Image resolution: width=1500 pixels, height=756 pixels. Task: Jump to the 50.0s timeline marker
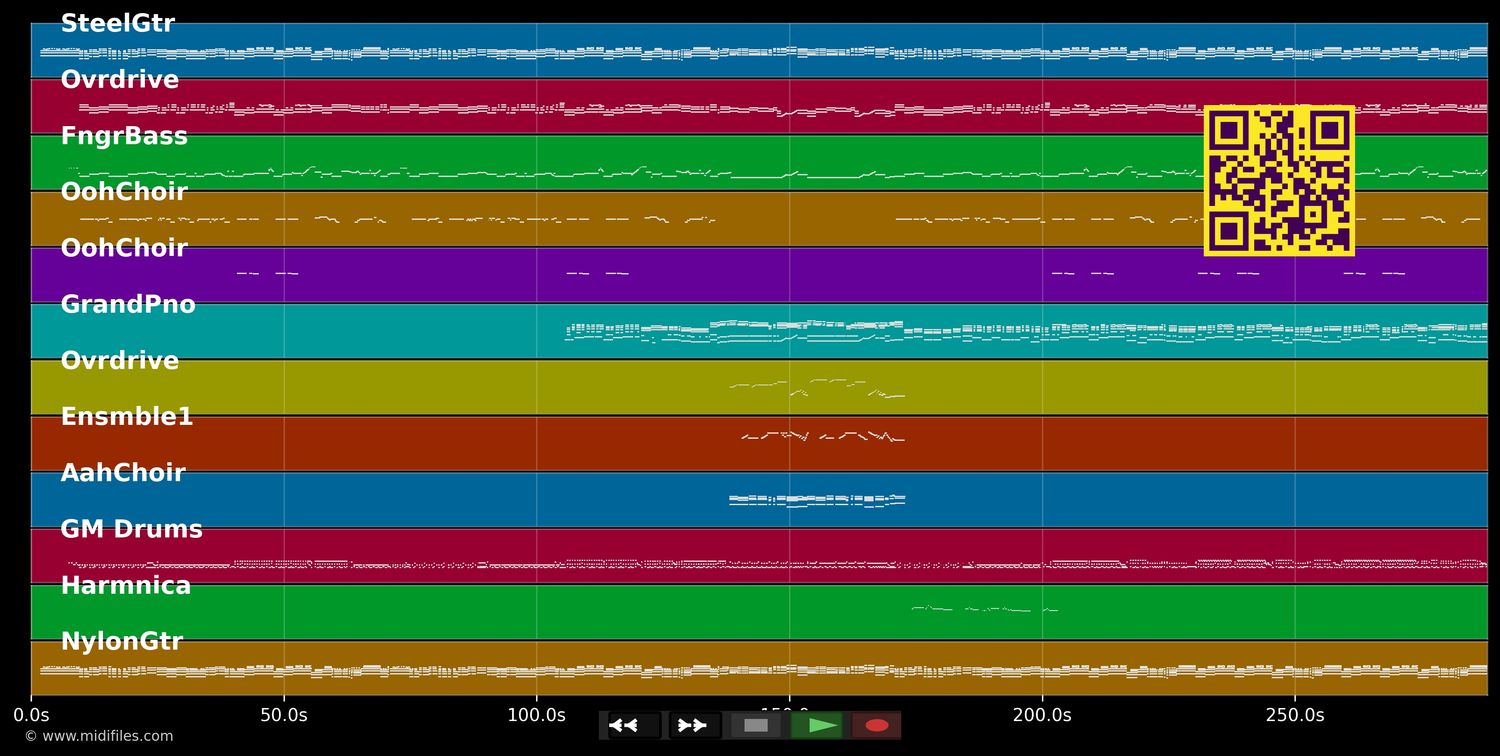[x=284, y=715]
